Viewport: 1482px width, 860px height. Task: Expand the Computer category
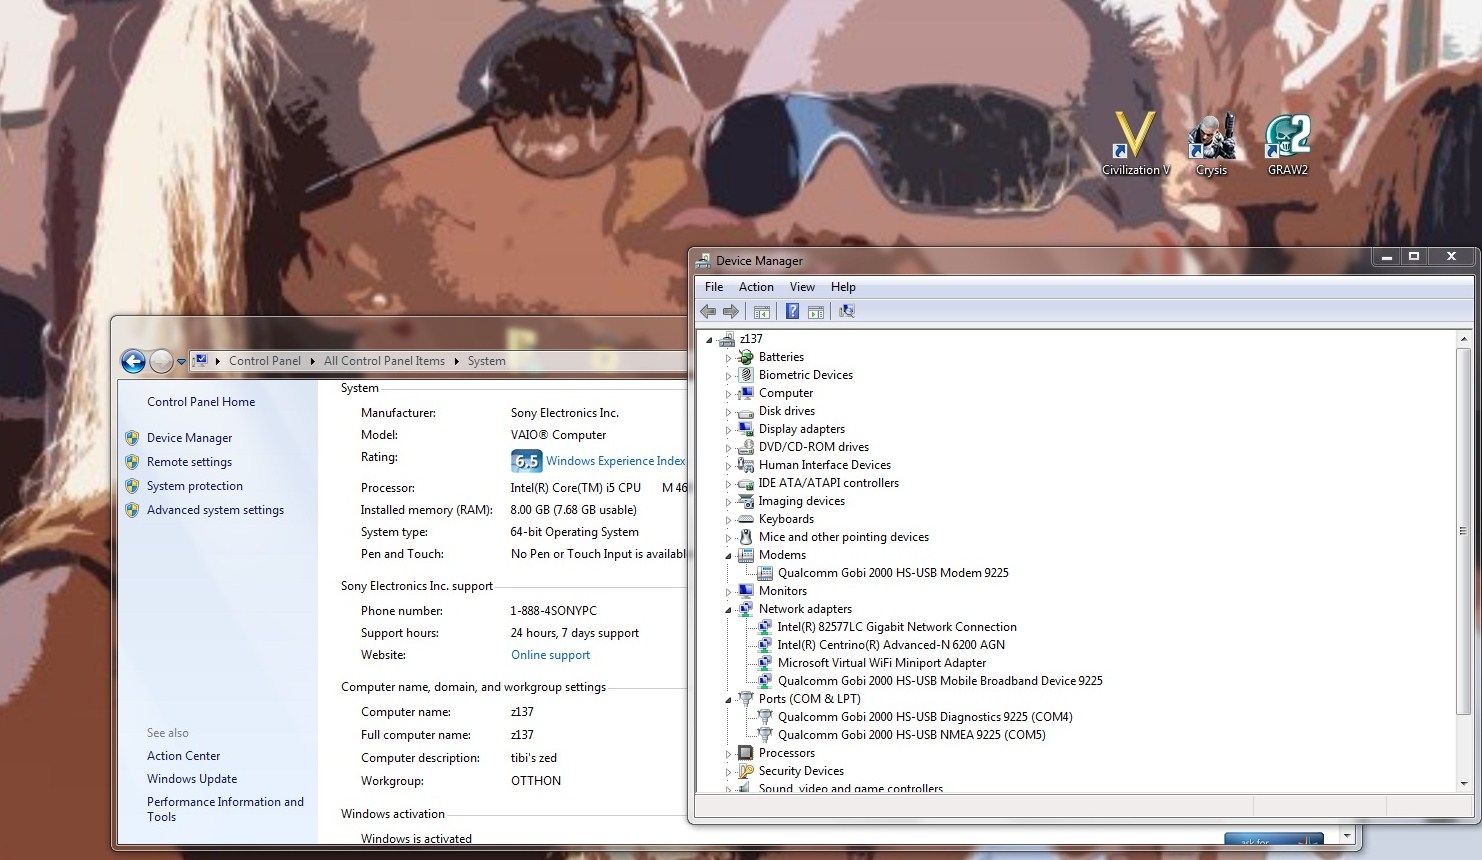pos(728,394)
